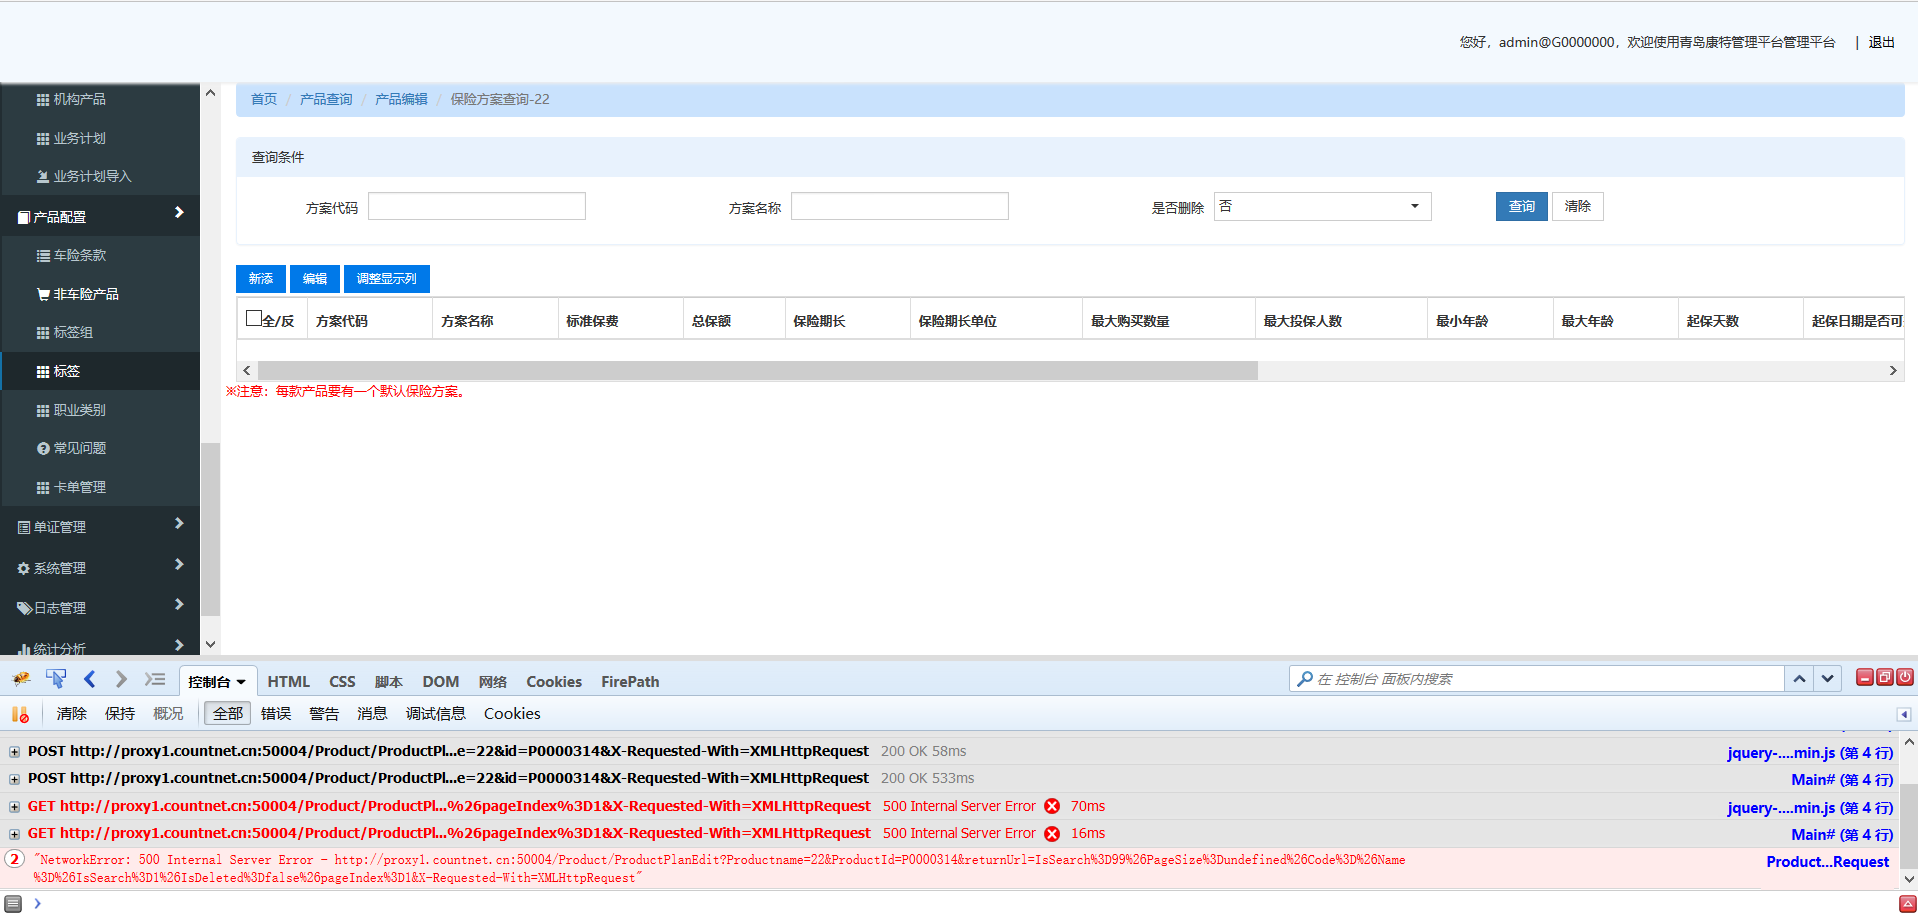
Task: Switch to the 网络 tab
Action: pyautogui.click(x=493, y=682)
